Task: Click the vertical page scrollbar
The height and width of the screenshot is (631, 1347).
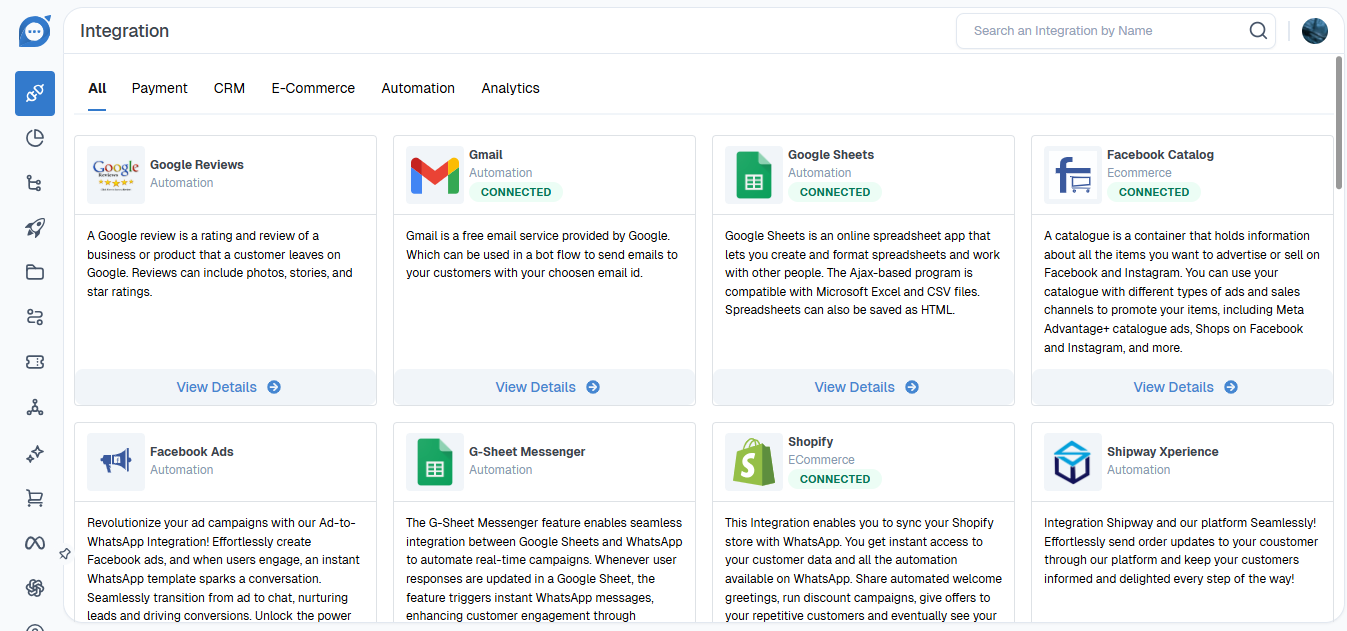Action: 1339,122
